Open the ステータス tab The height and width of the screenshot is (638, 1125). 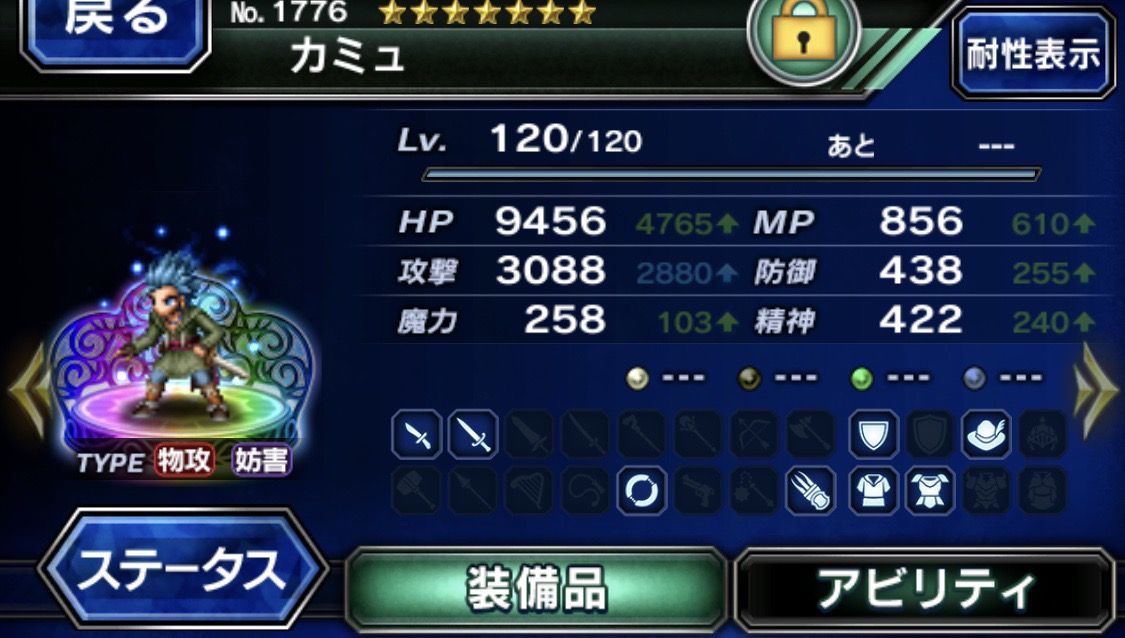tap(183, 570)
